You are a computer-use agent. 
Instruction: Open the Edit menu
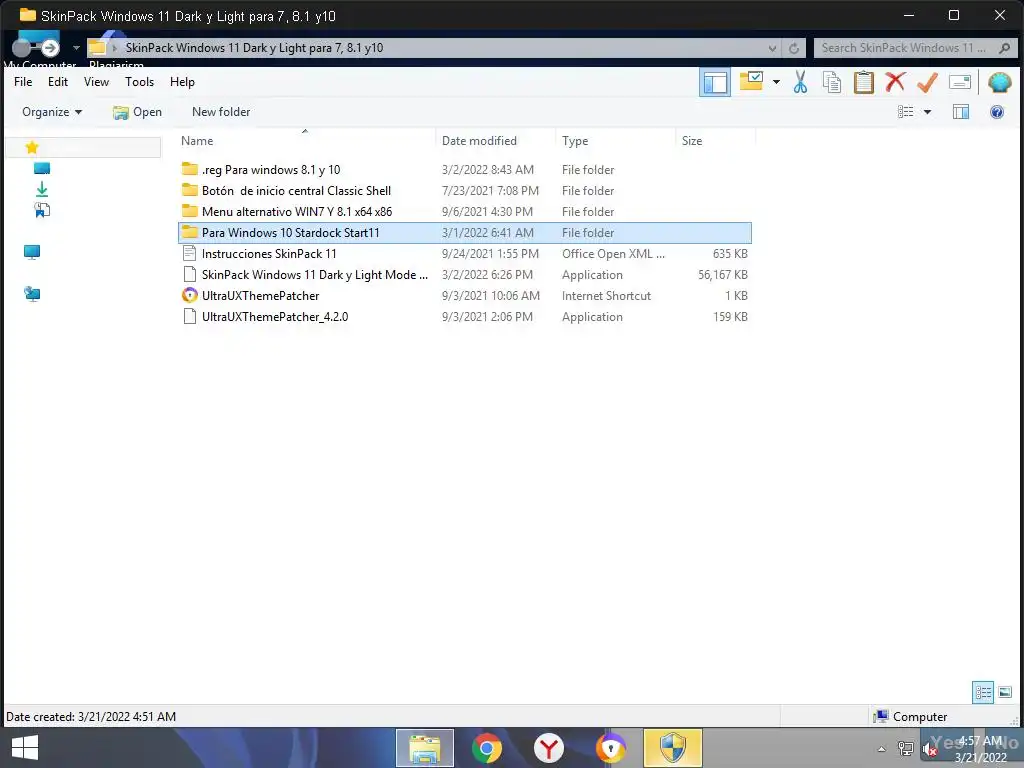click(57, 82)
